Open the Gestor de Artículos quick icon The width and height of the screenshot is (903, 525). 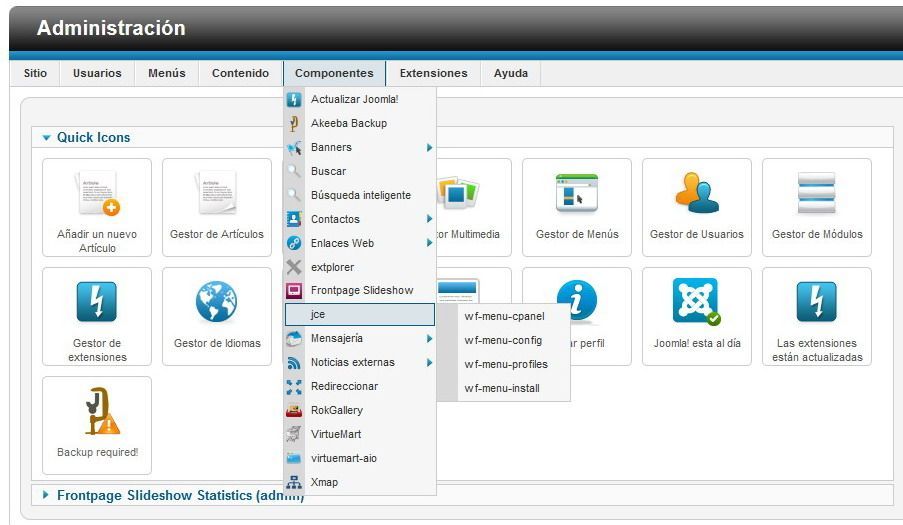(x=217, y=207)
